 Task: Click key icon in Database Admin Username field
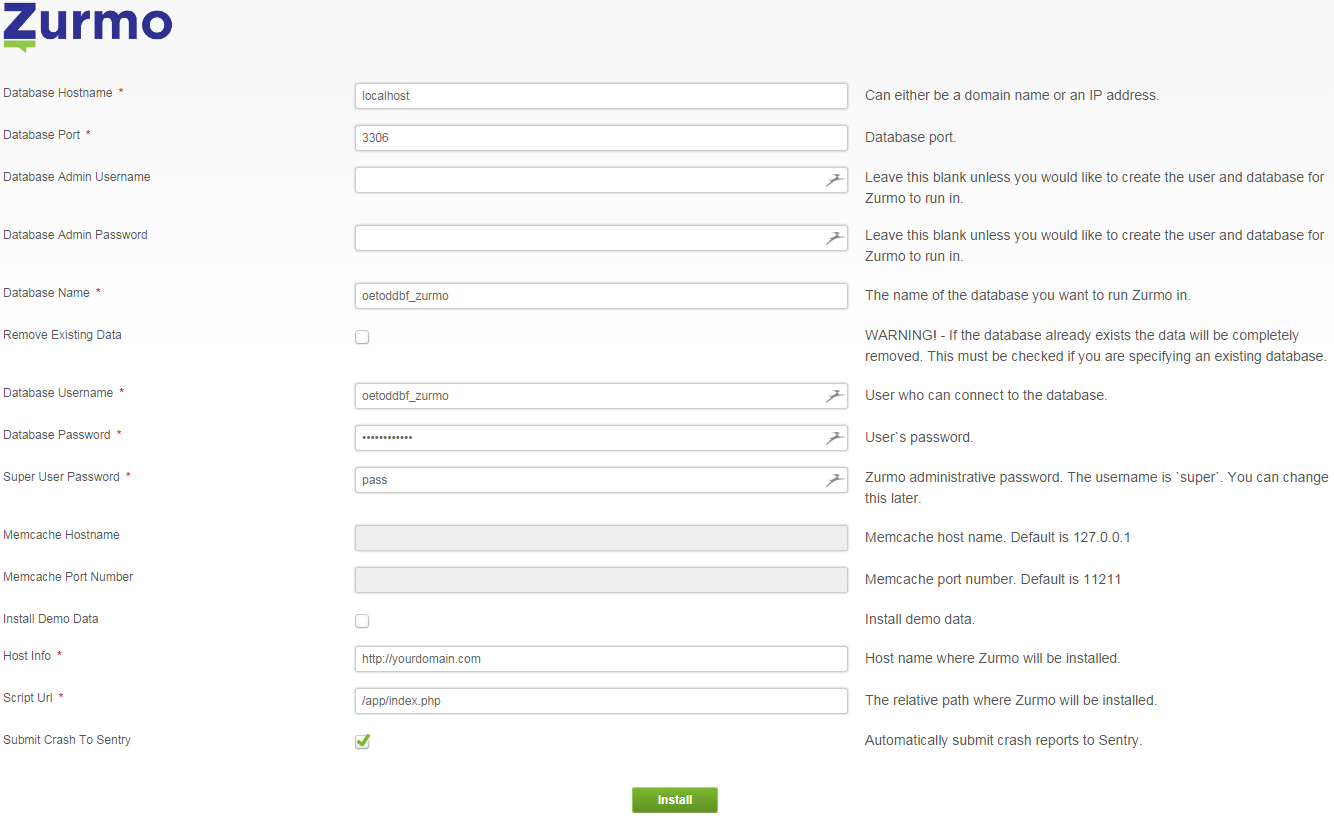(x=834, y=180)
